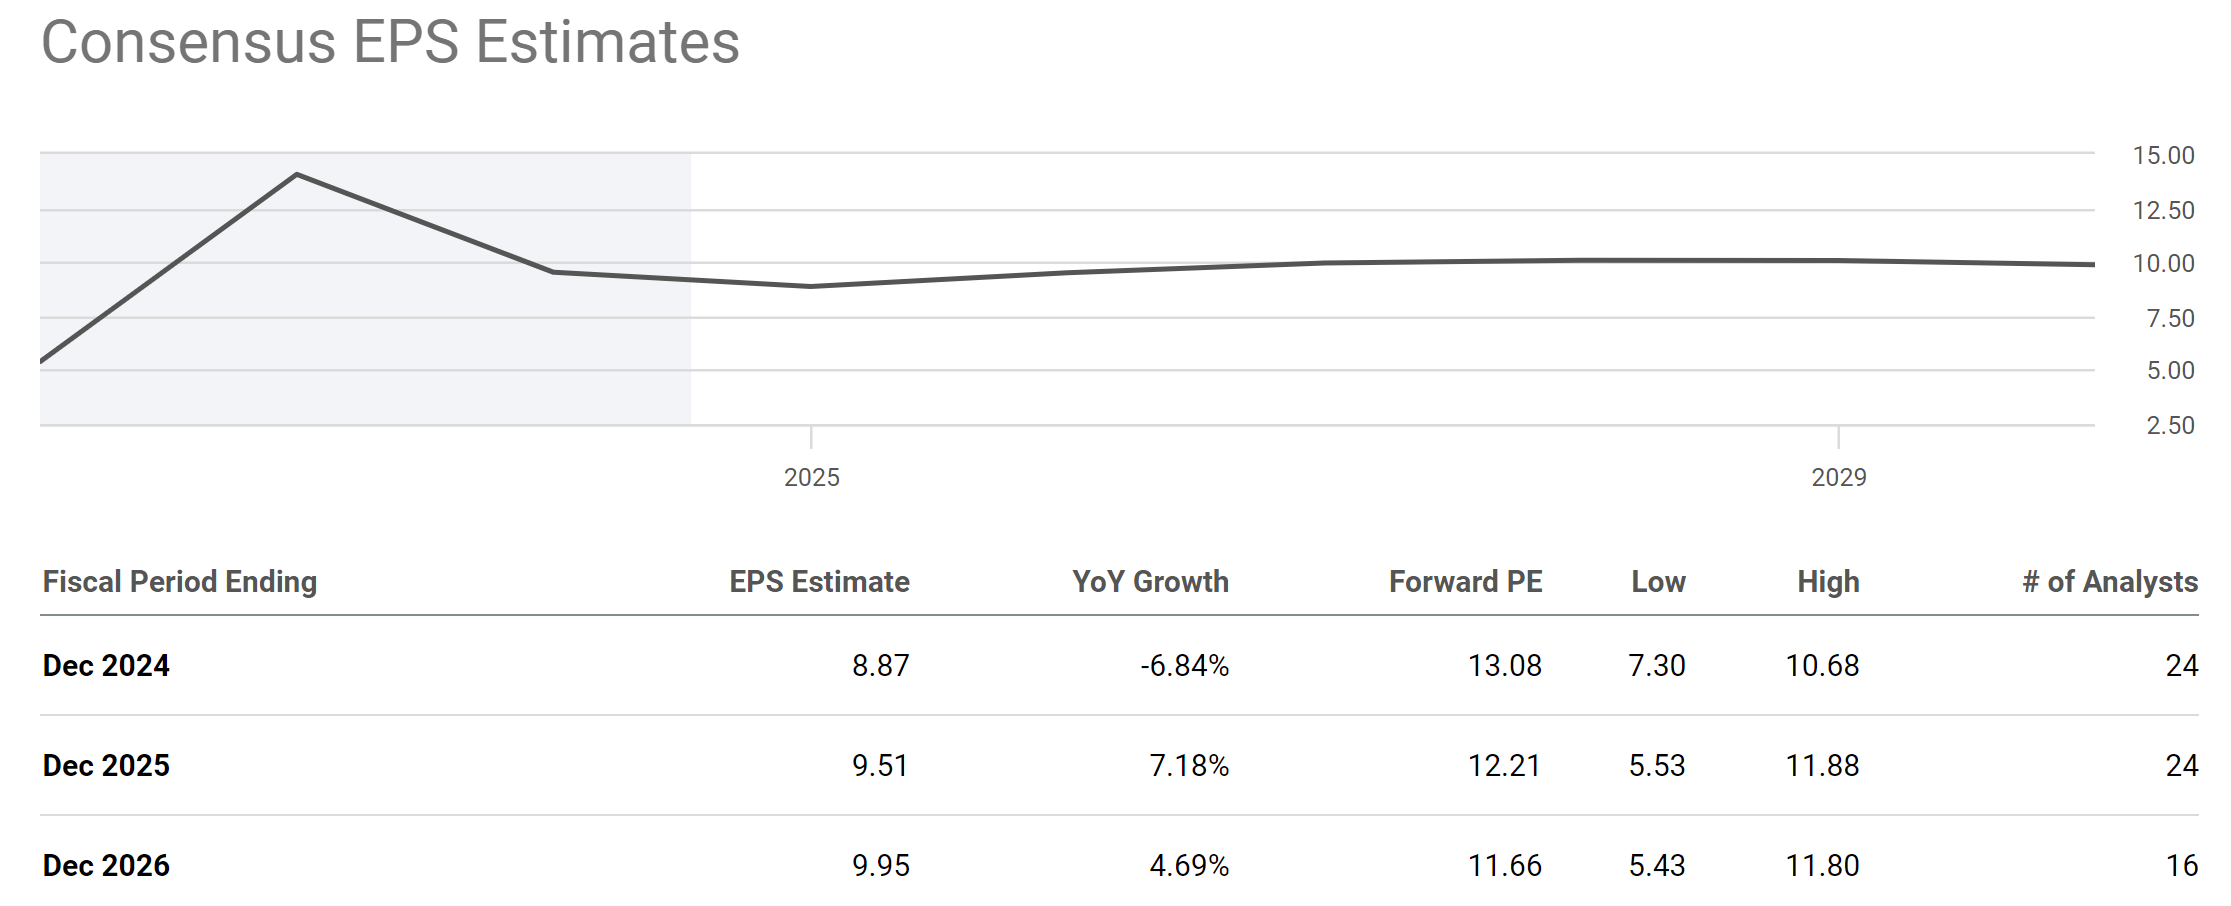Sort by the Fiscal Period Ending column

click(180, 582)
